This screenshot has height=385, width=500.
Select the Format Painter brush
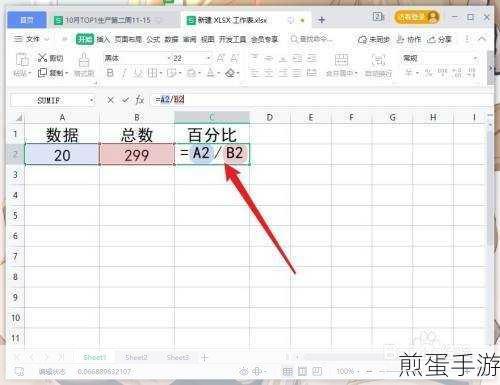(84, 60)
